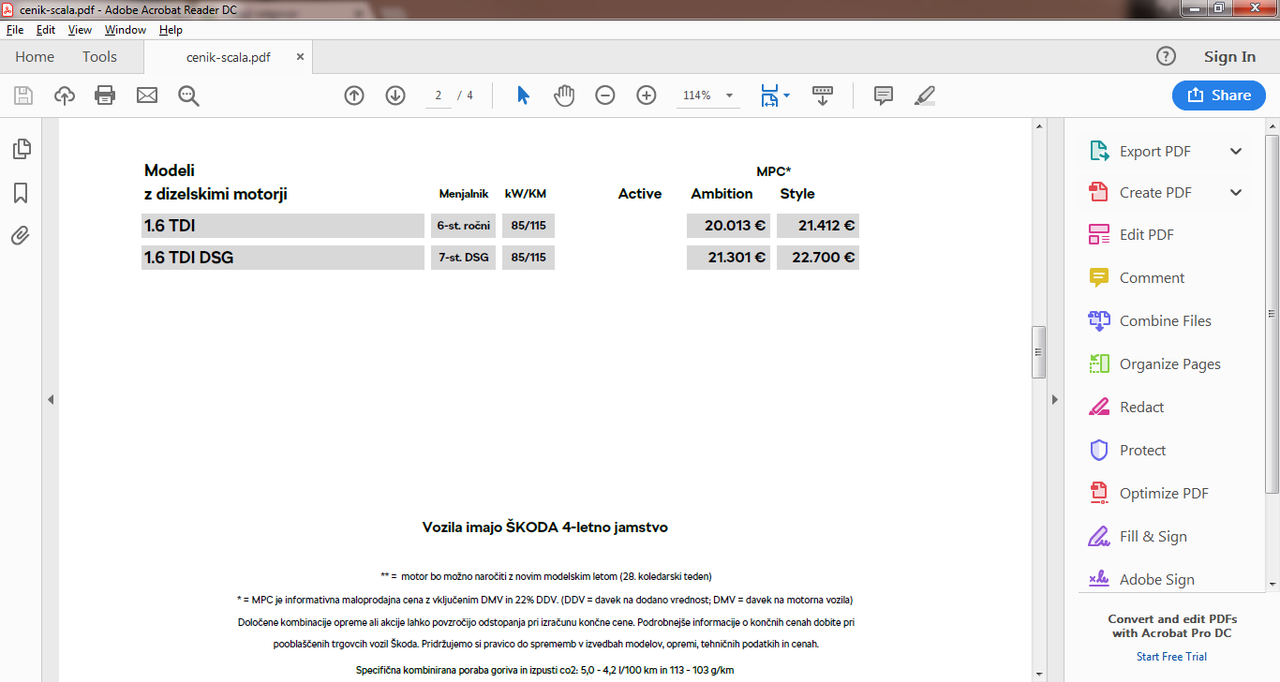Image resolution: width=1280 pixels, height=682 pixels.
Task: Click Start Free Trial link
Action: 1171,656
